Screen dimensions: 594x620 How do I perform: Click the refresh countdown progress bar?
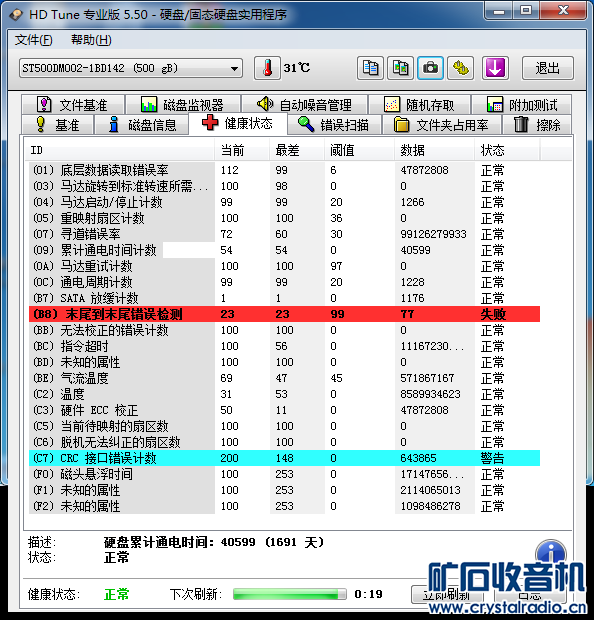tap(289, 594)
